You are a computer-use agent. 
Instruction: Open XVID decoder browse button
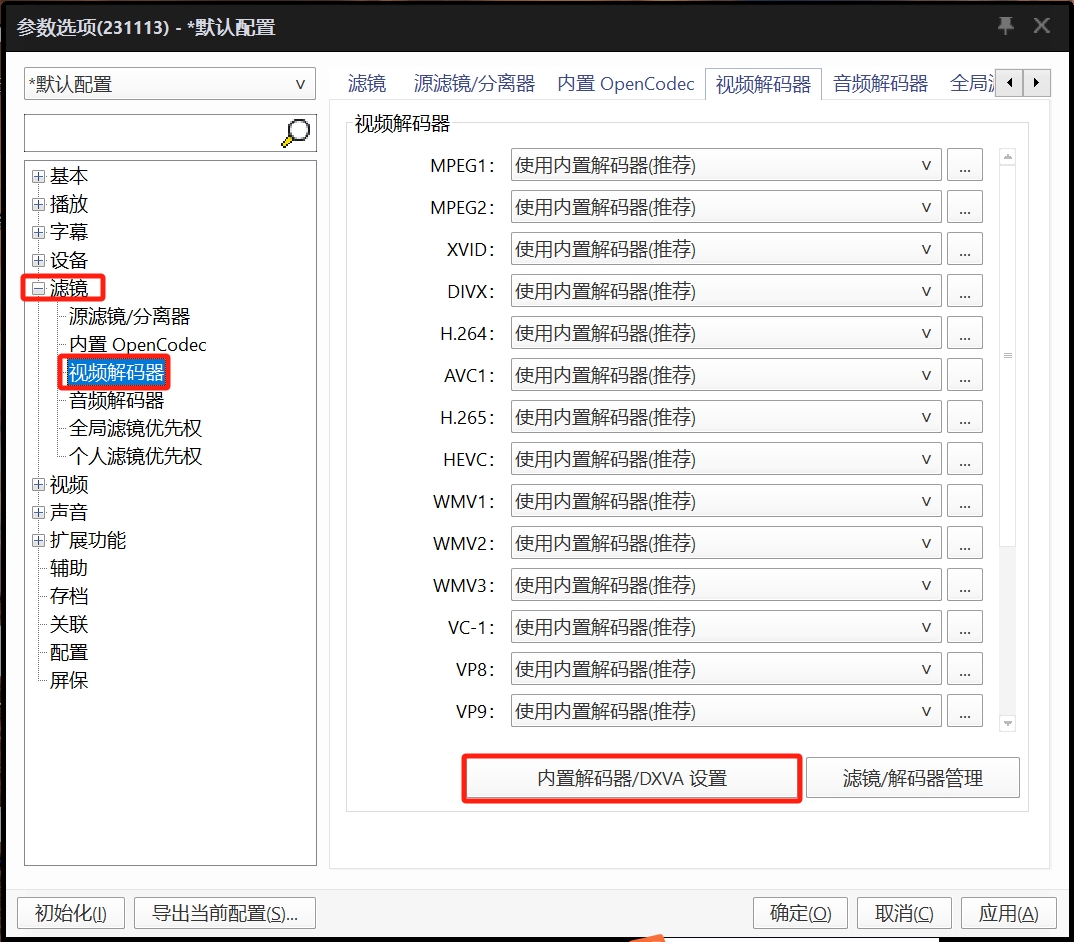click(964, 249)
